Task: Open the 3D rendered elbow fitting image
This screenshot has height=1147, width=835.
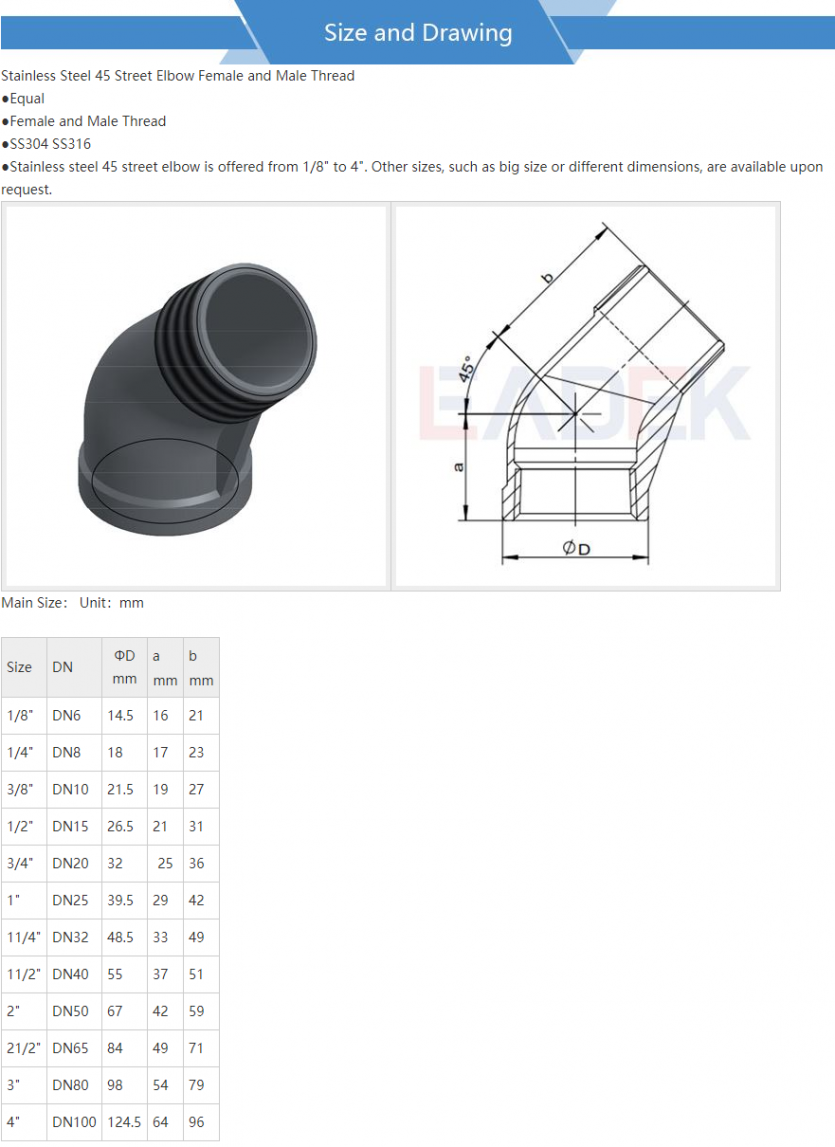Action: click(x=196, y=396)
